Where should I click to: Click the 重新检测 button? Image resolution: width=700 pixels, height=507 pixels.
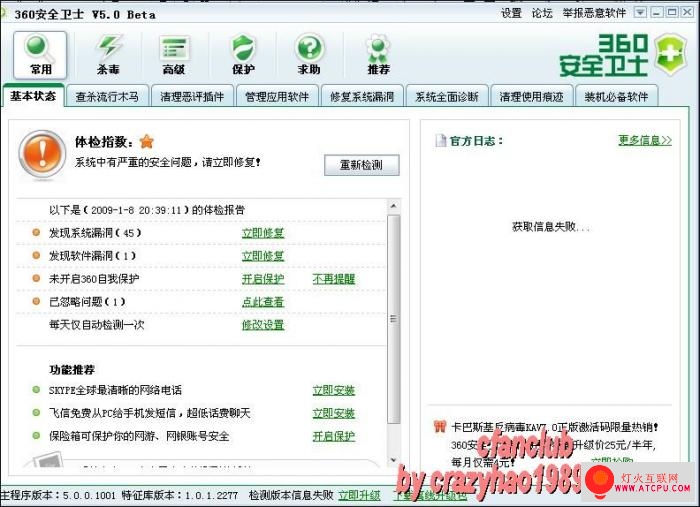coord(362,165)
